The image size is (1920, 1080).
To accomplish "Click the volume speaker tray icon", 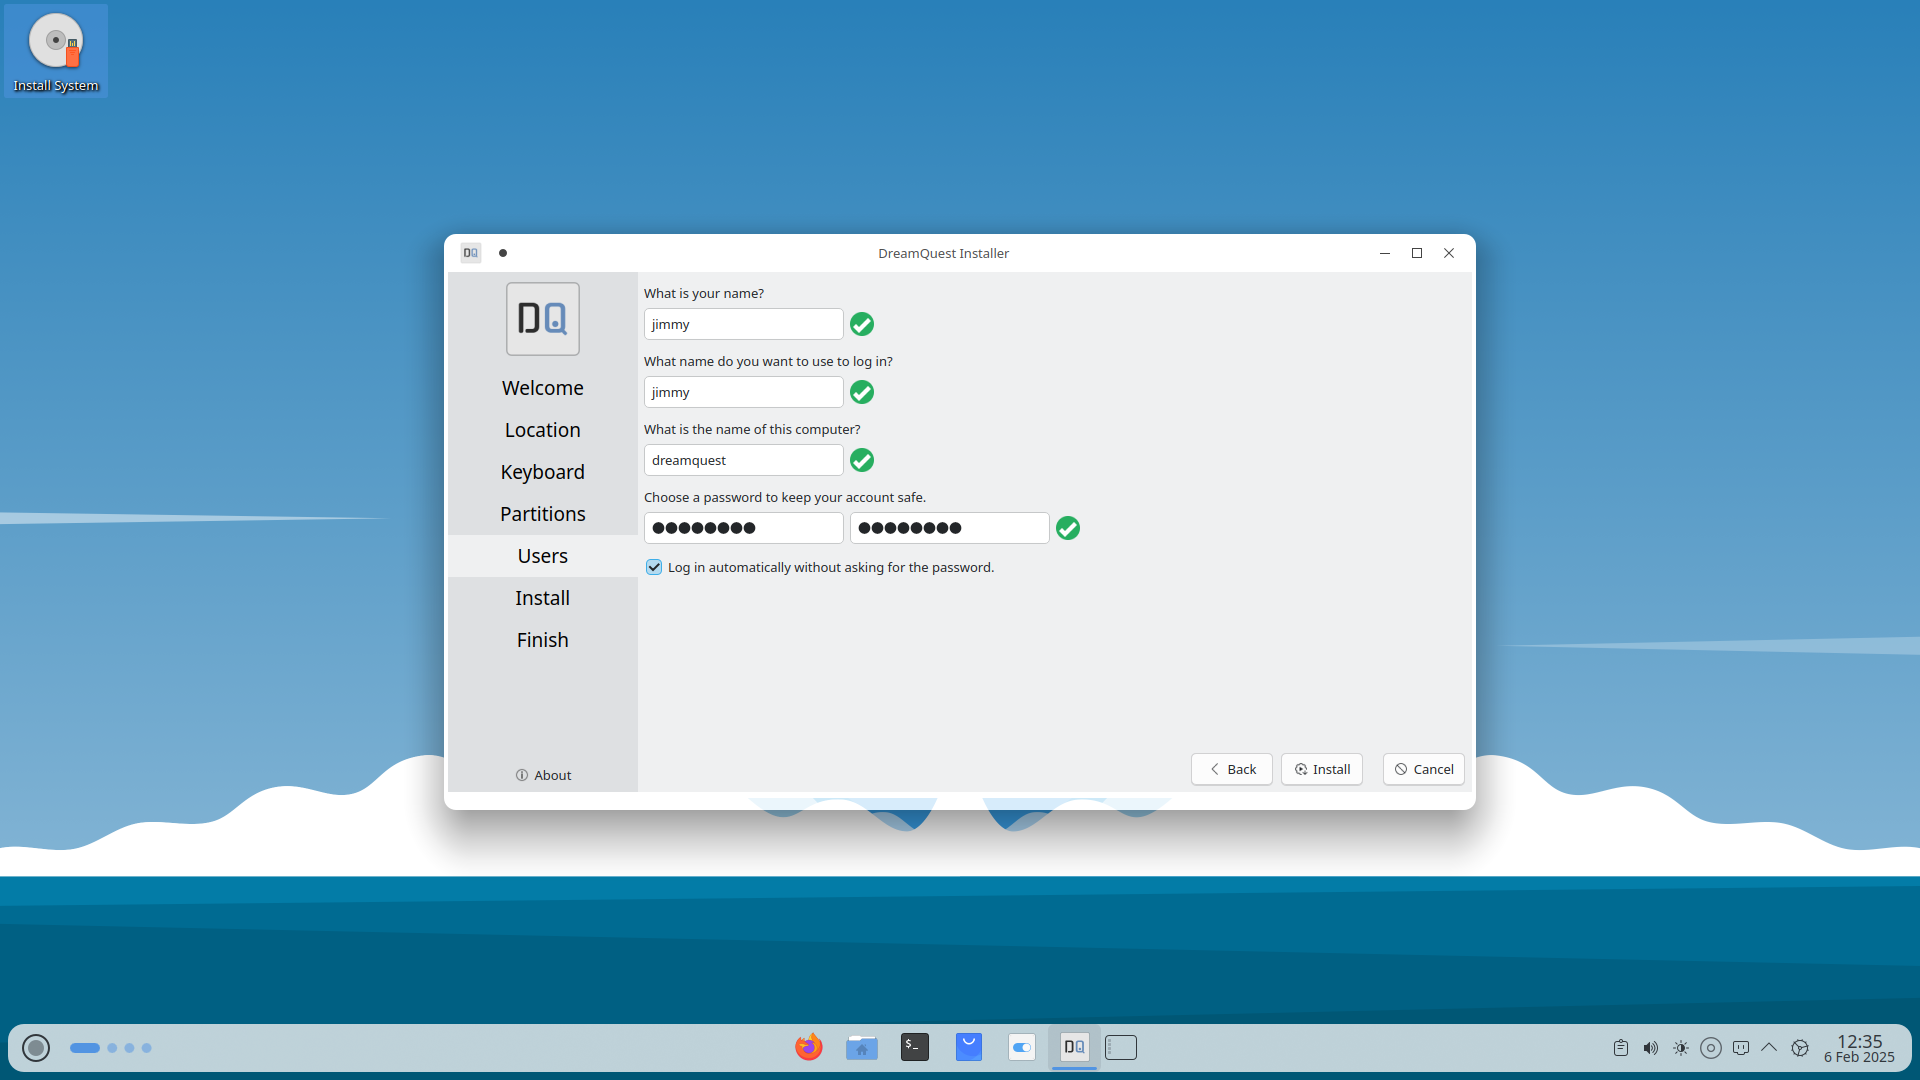I will pyautogui.click(x=1650, y=1048).
